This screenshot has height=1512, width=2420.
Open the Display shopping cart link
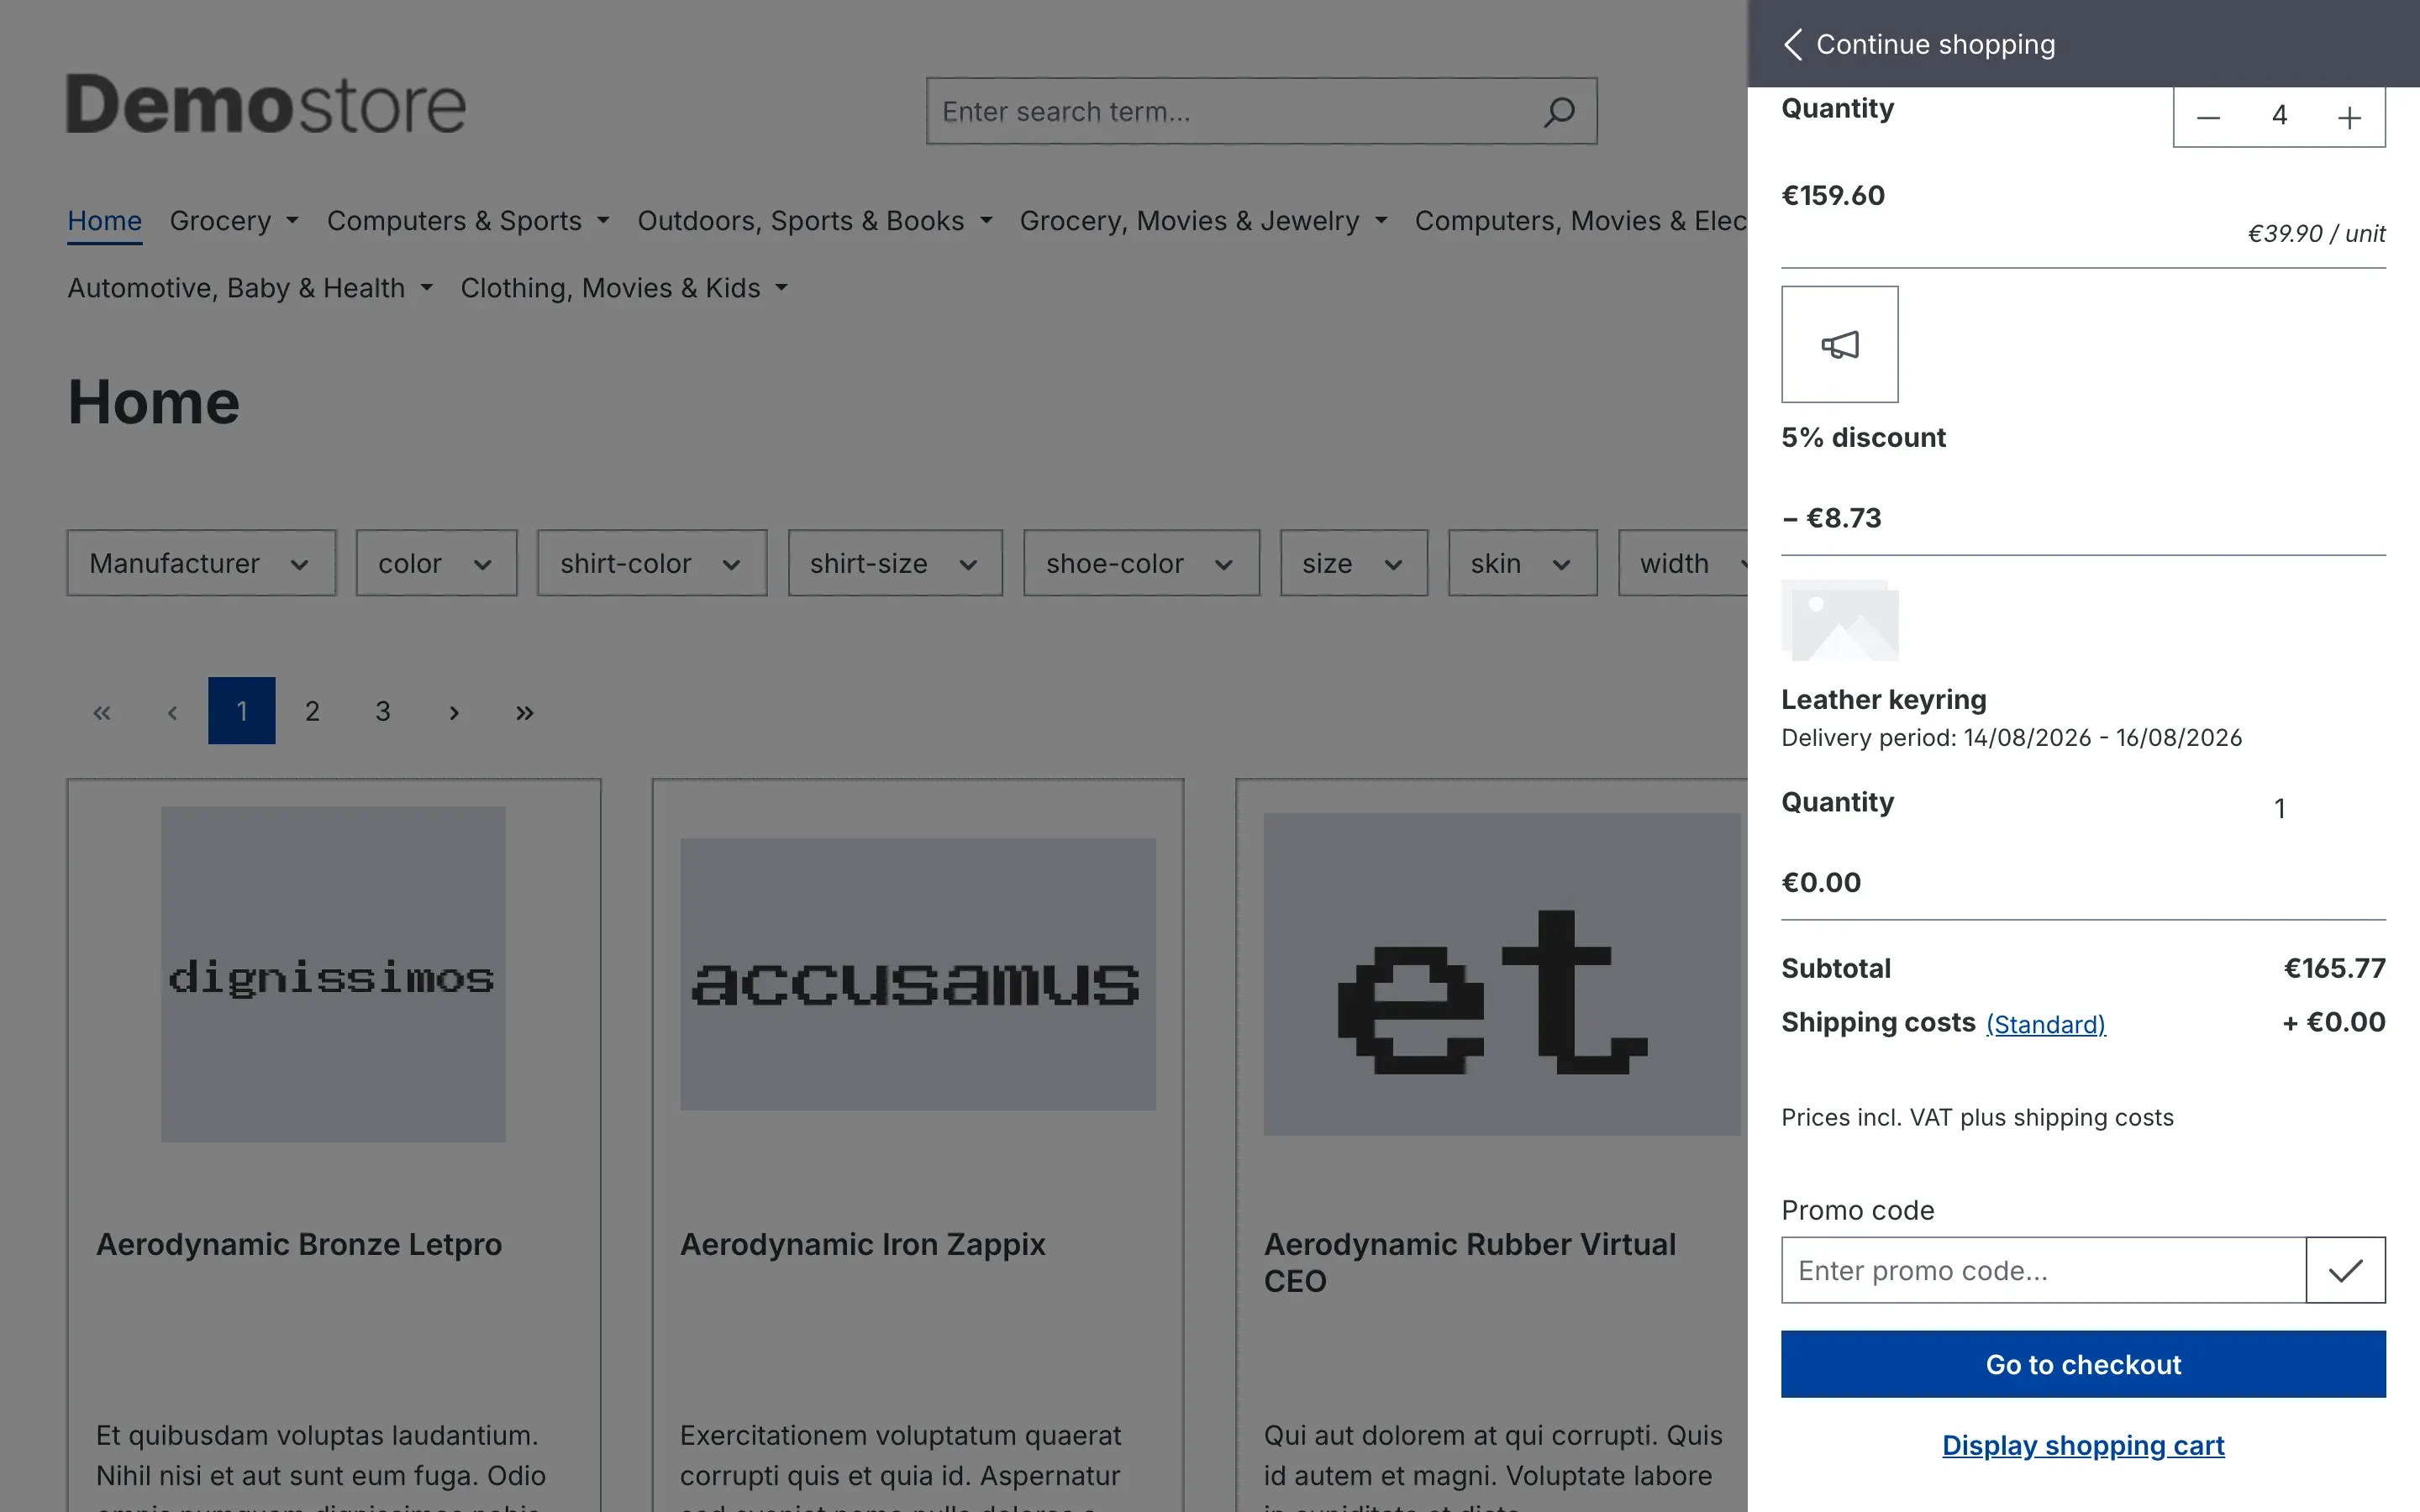click(2083, 1445)
